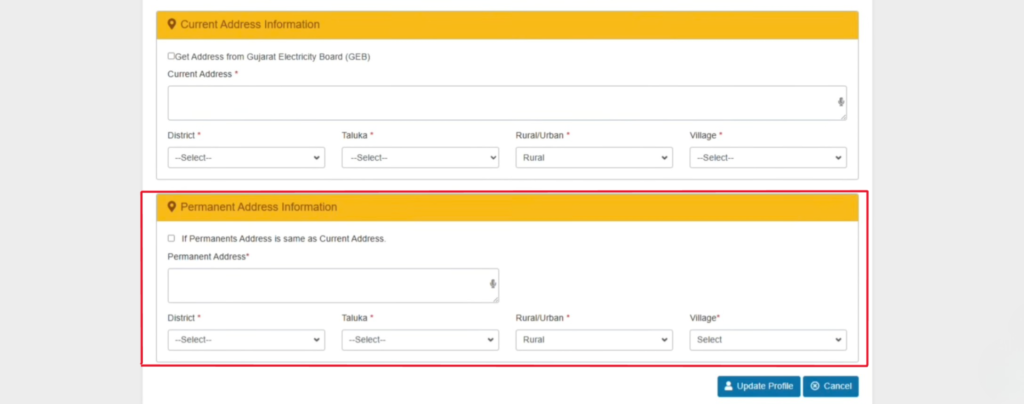Screen dimensions: 1024x404
Task: Click microphone icon in Permanent Address field
Action: click(x=493, y=284)
